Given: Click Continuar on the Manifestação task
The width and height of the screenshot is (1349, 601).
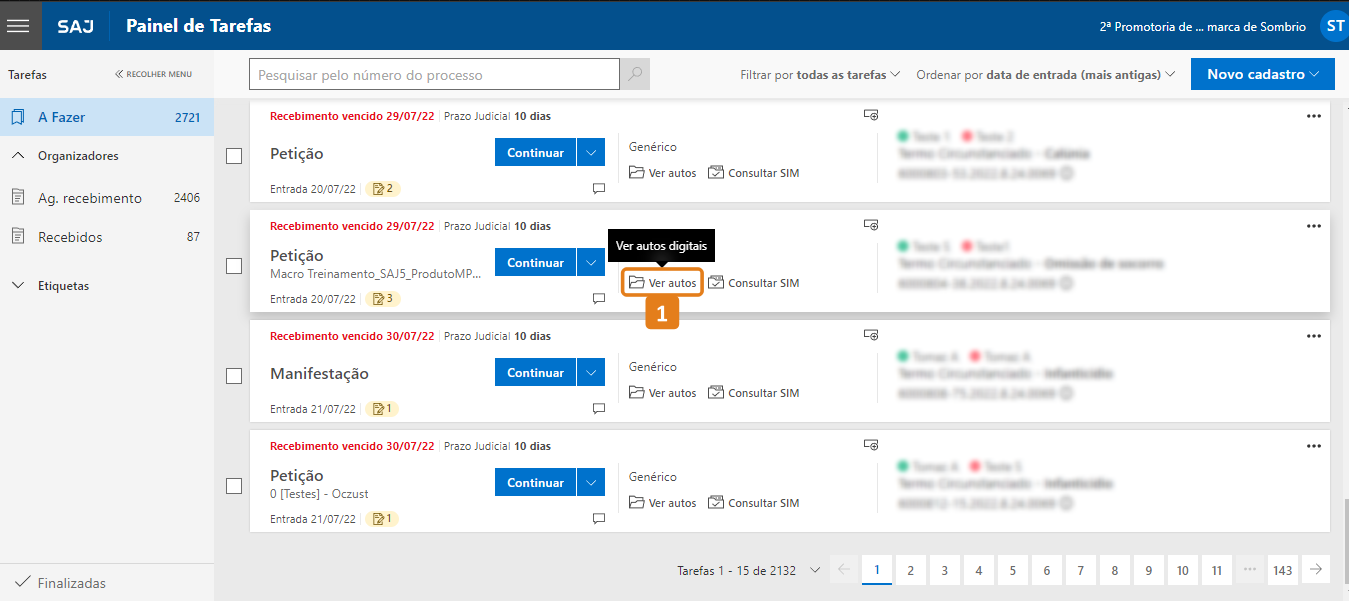Looking at the screenshot, I should pos(535,373).
